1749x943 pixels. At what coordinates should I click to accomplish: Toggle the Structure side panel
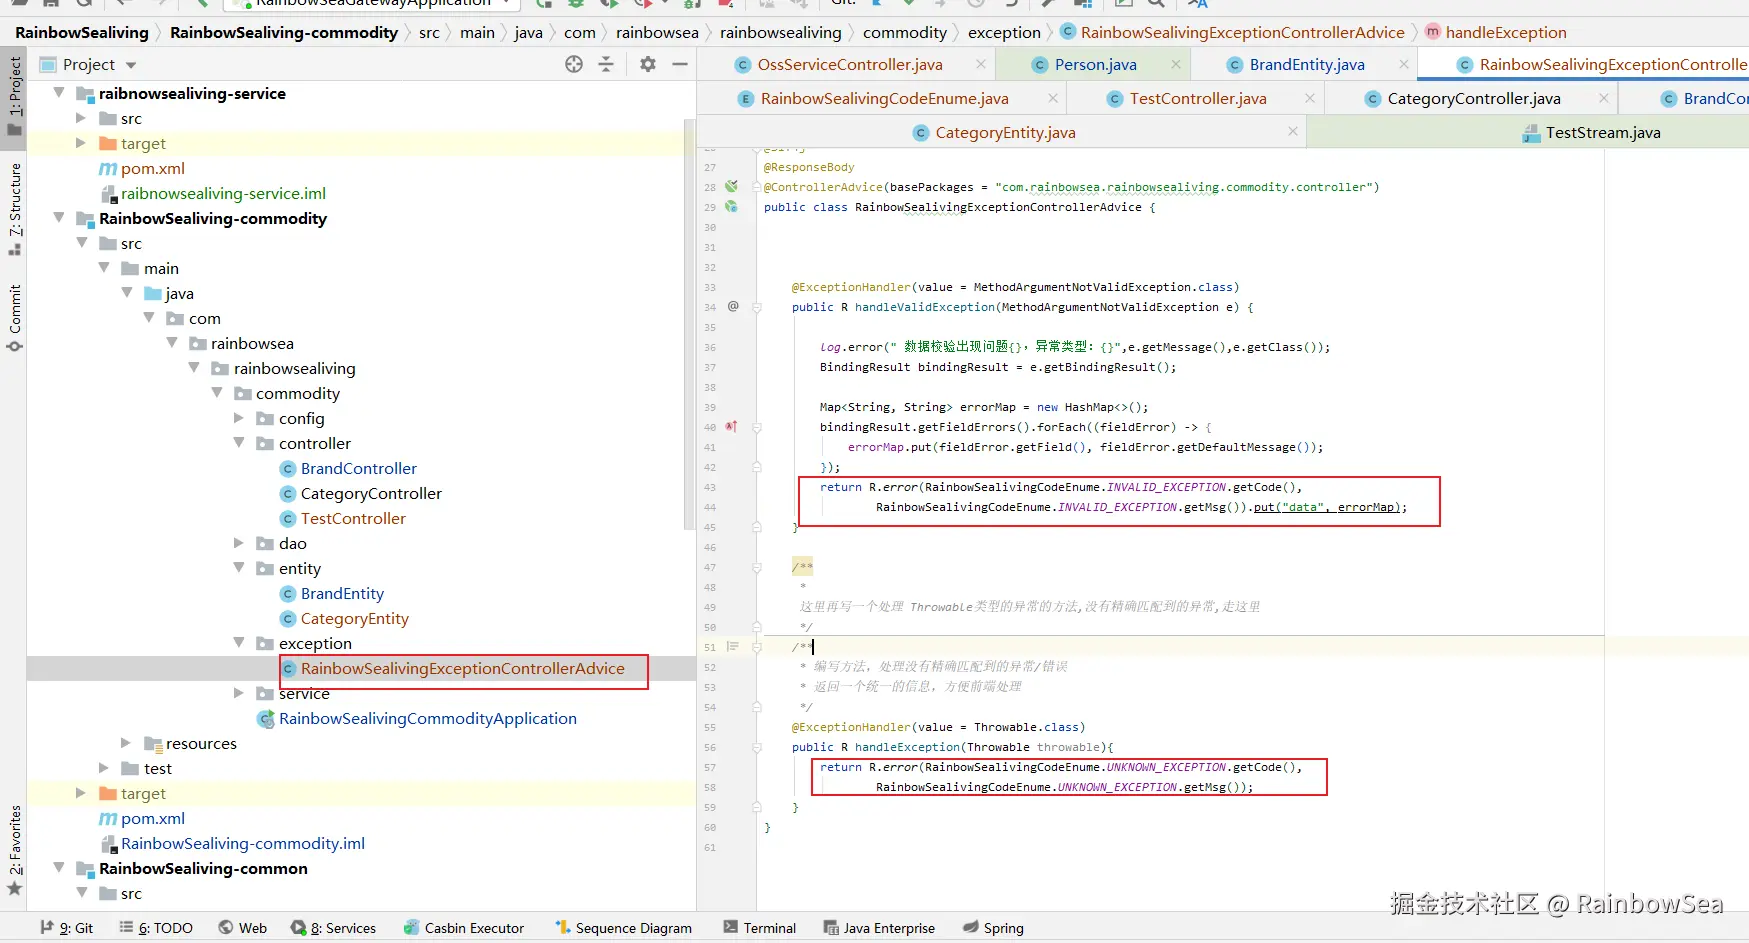[x=15, y=207]
